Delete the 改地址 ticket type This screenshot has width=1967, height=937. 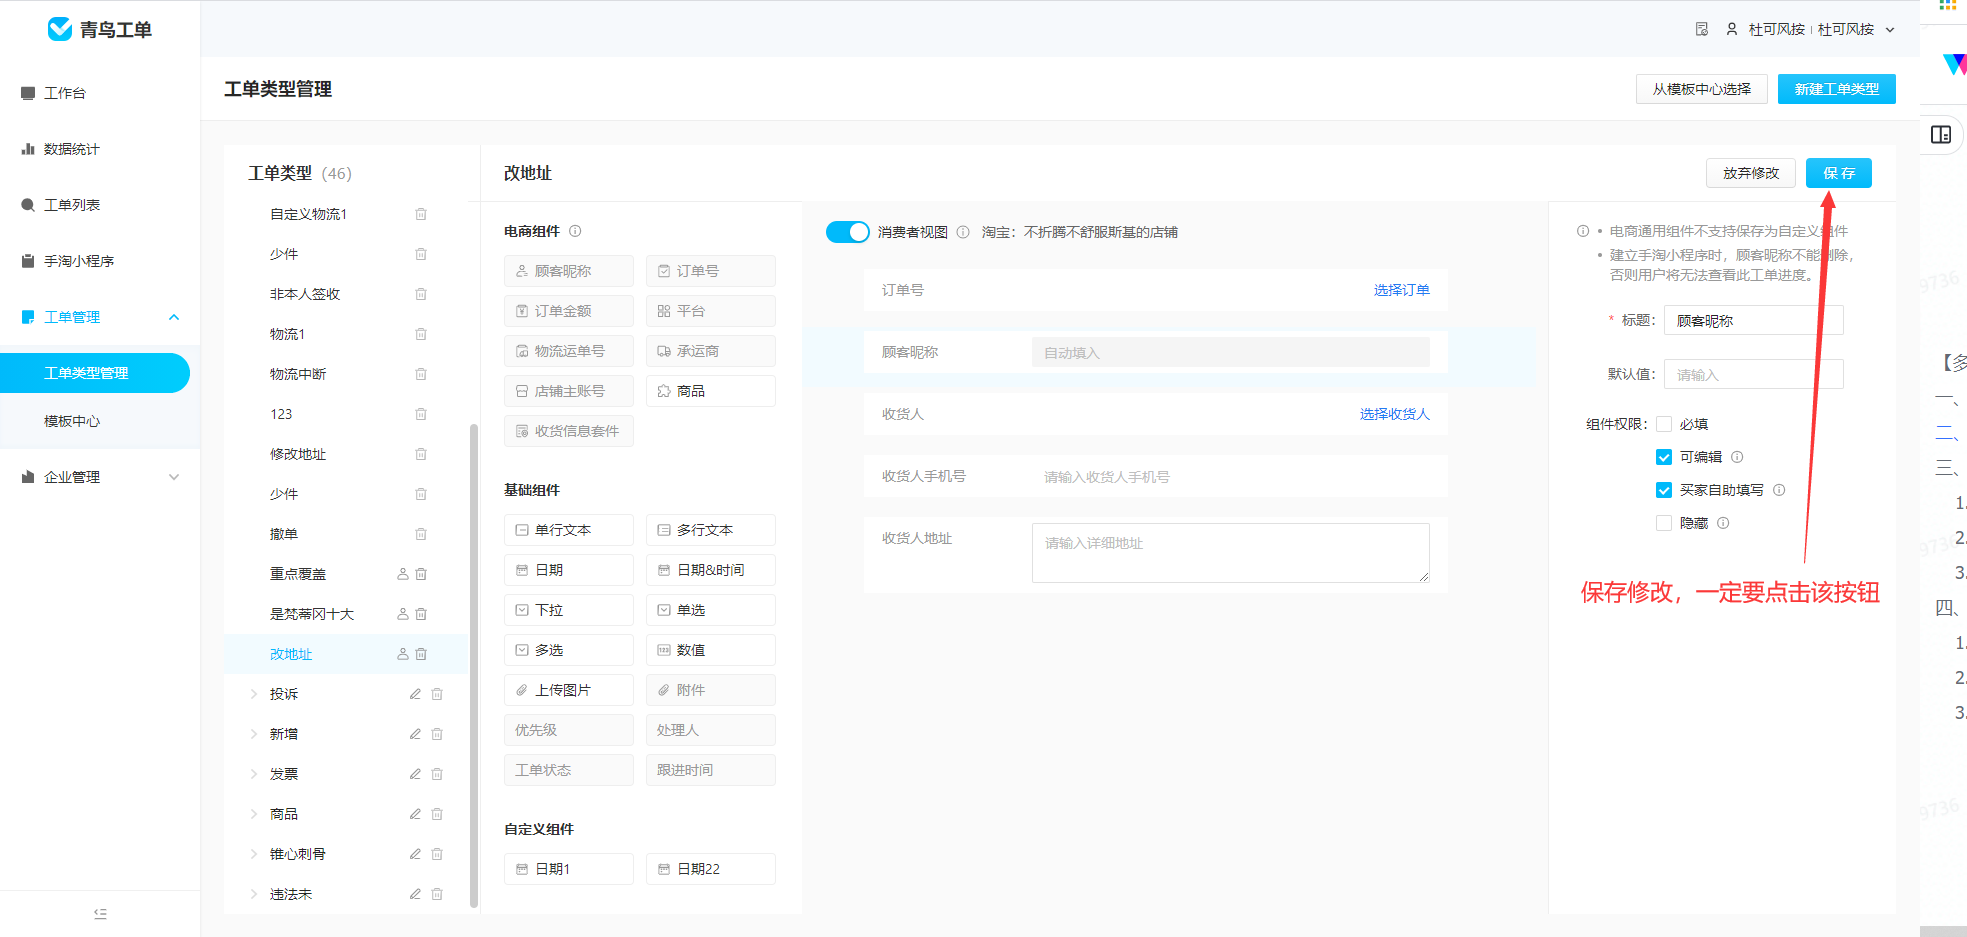421,654
